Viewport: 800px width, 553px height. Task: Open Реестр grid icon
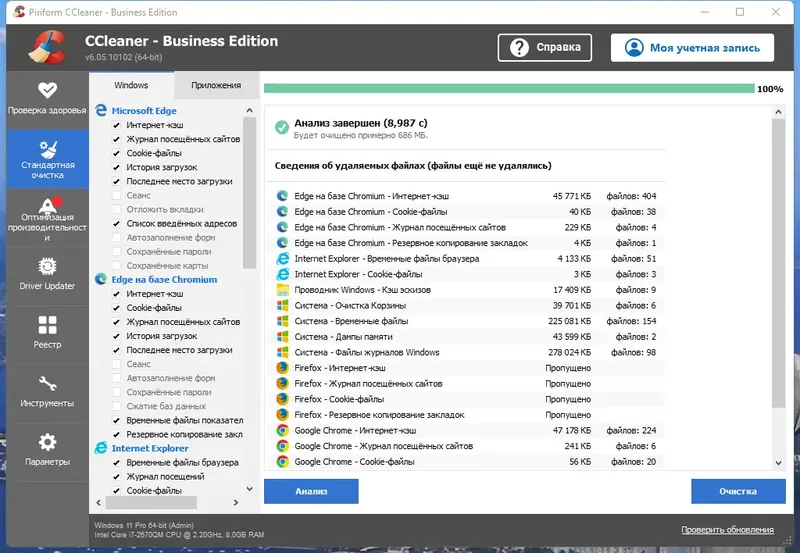pyautogui.click(x=47, y=325)
